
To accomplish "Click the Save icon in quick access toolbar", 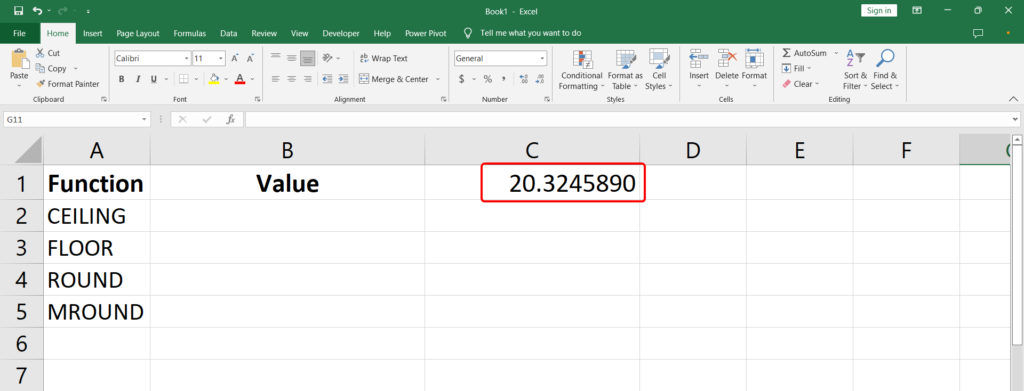I will click(x=18, y=11).
